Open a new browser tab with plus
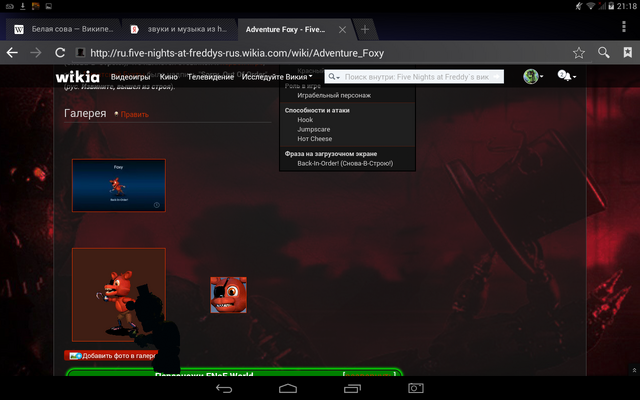The height and width of the screenshot is (400, 640). coord(365,29)
